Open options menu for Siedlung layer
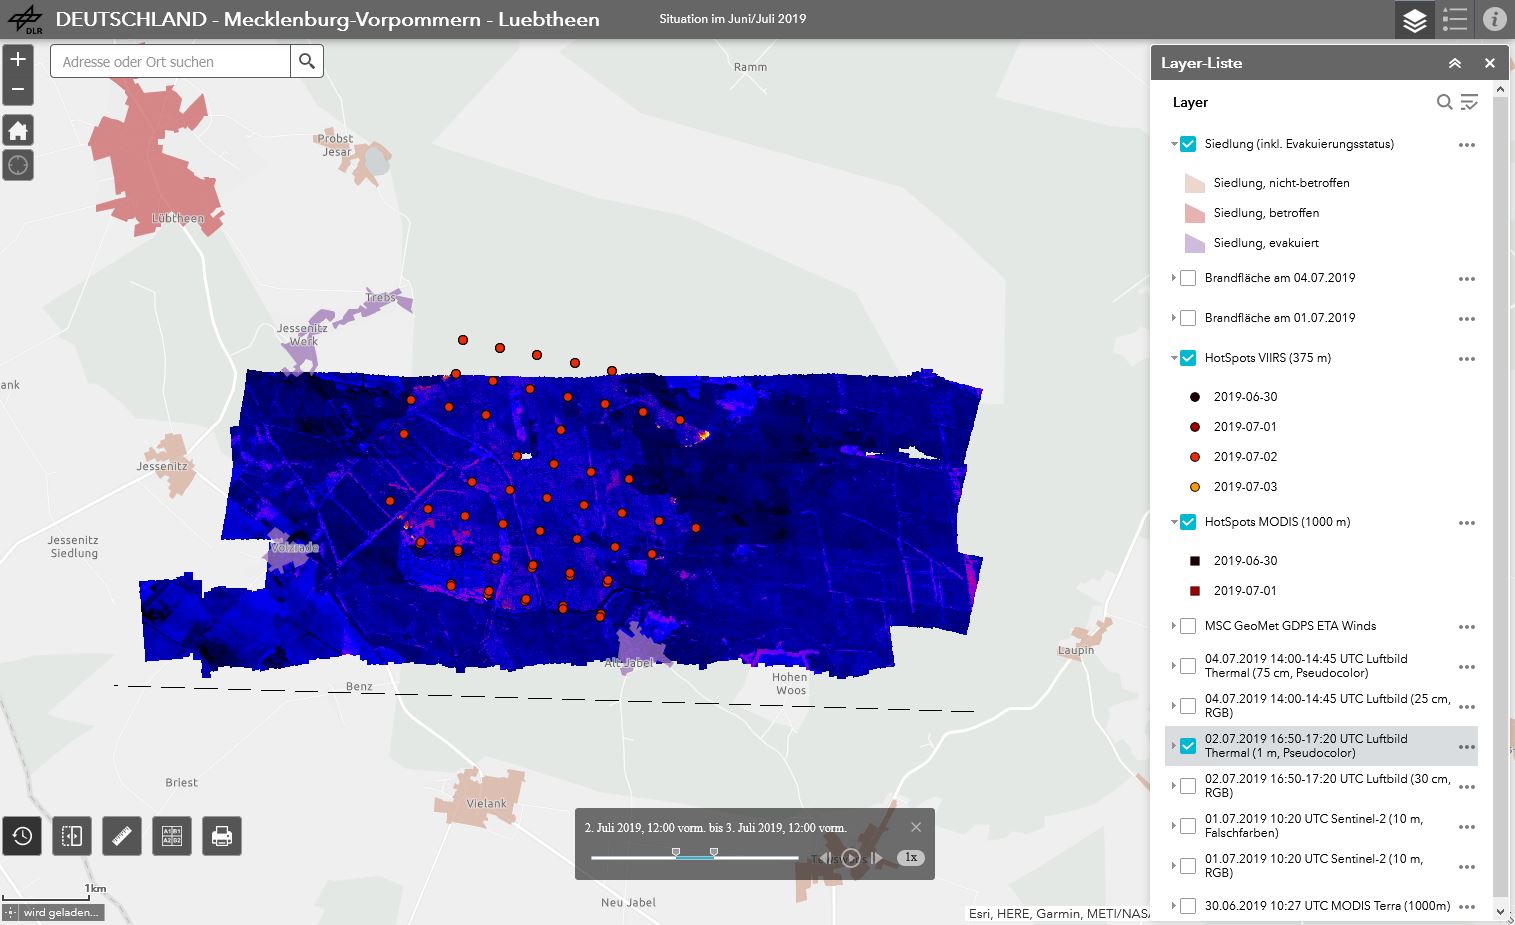 click(1466, 145)
